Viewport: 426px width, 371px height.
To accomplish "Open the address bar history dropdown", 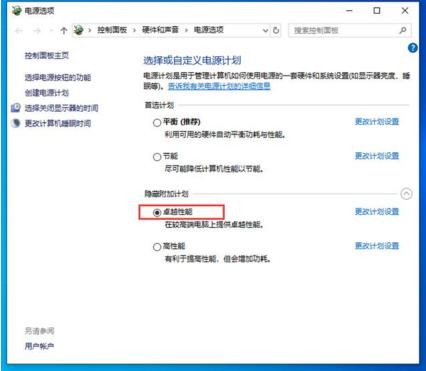I will coord(265,31).
